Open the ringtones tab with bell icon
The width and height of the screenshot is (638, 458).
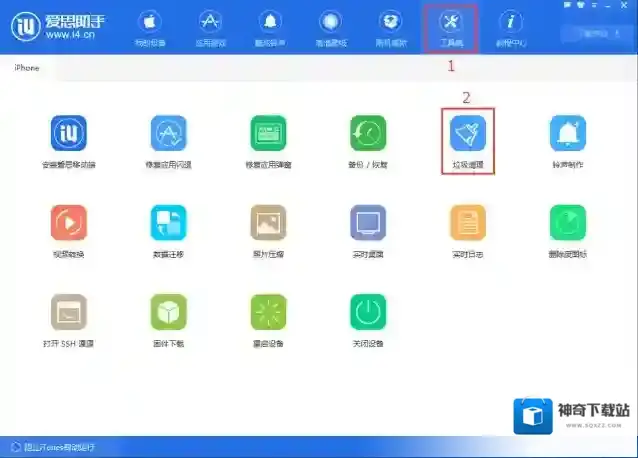(270, 28)
